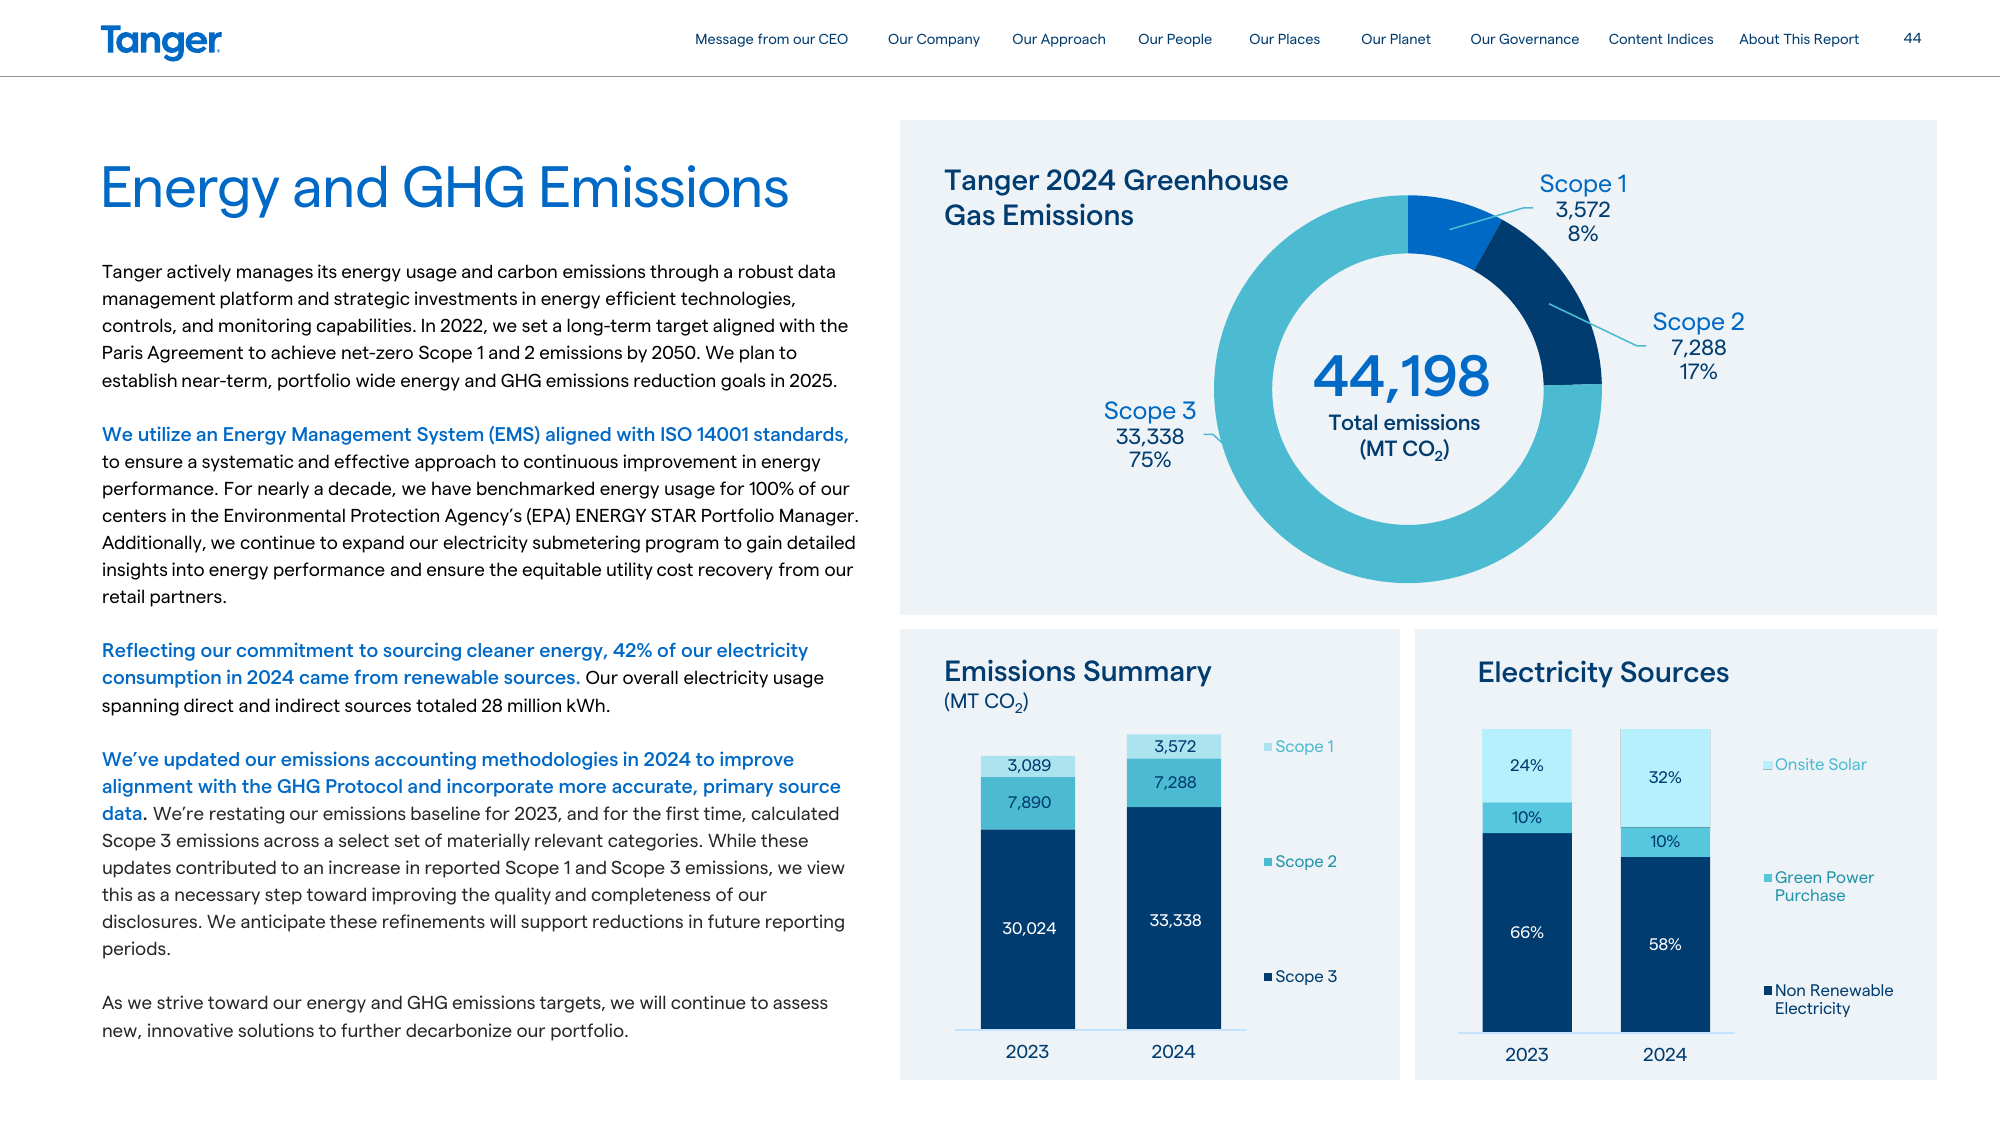
Task: Navigate to Our Places
Action: coord(1284,39)
